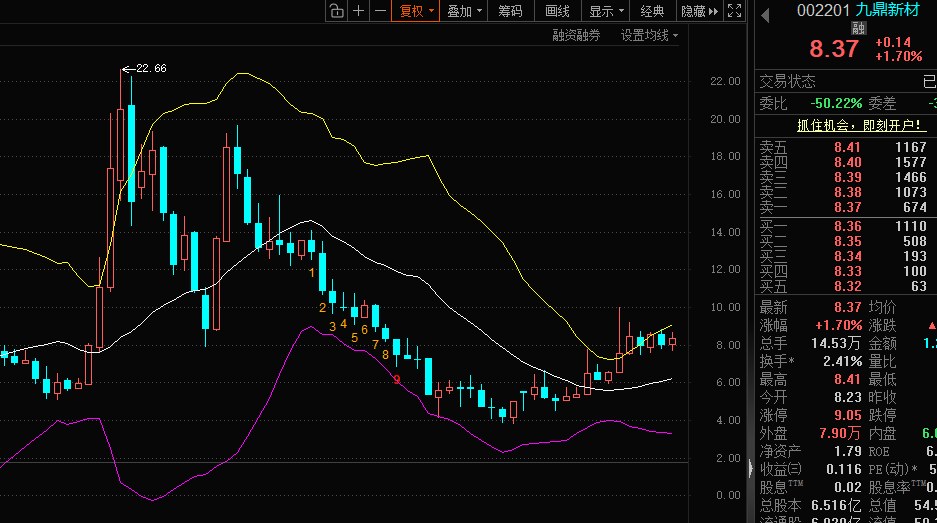Click the lock chart icon
Image resolution: width=937 pixels, height=523 pixels.
[336, 11]
